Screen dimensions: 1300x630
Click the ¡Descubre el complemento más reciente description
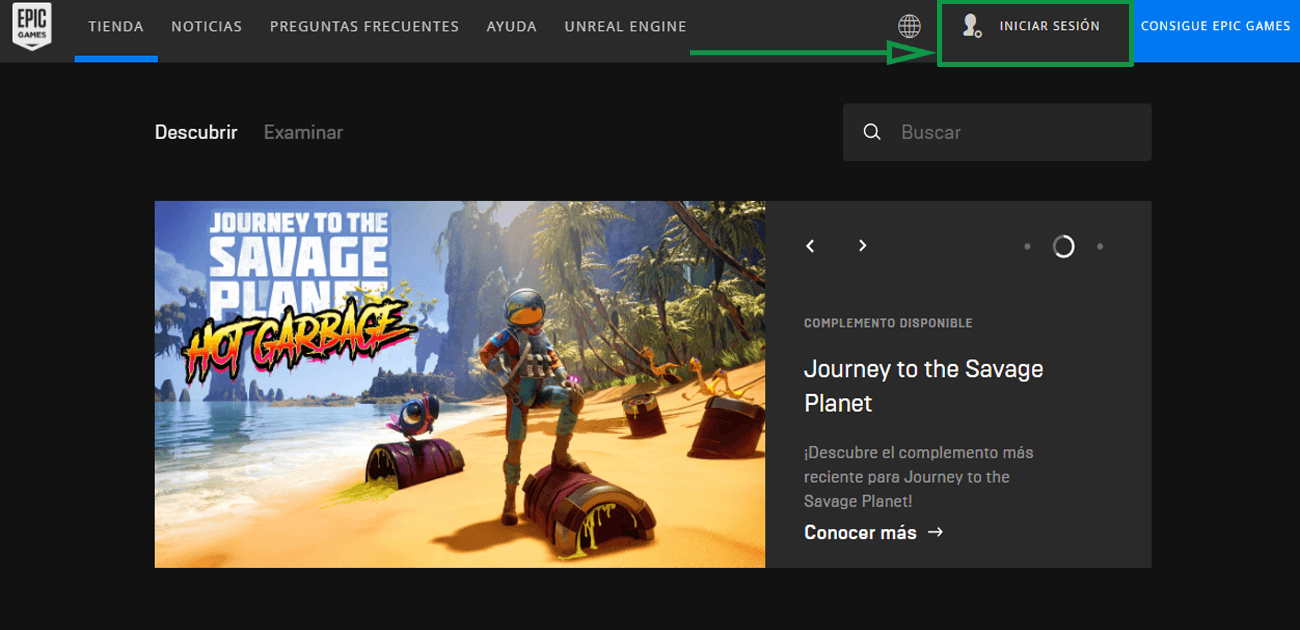[x=919, y=477]
